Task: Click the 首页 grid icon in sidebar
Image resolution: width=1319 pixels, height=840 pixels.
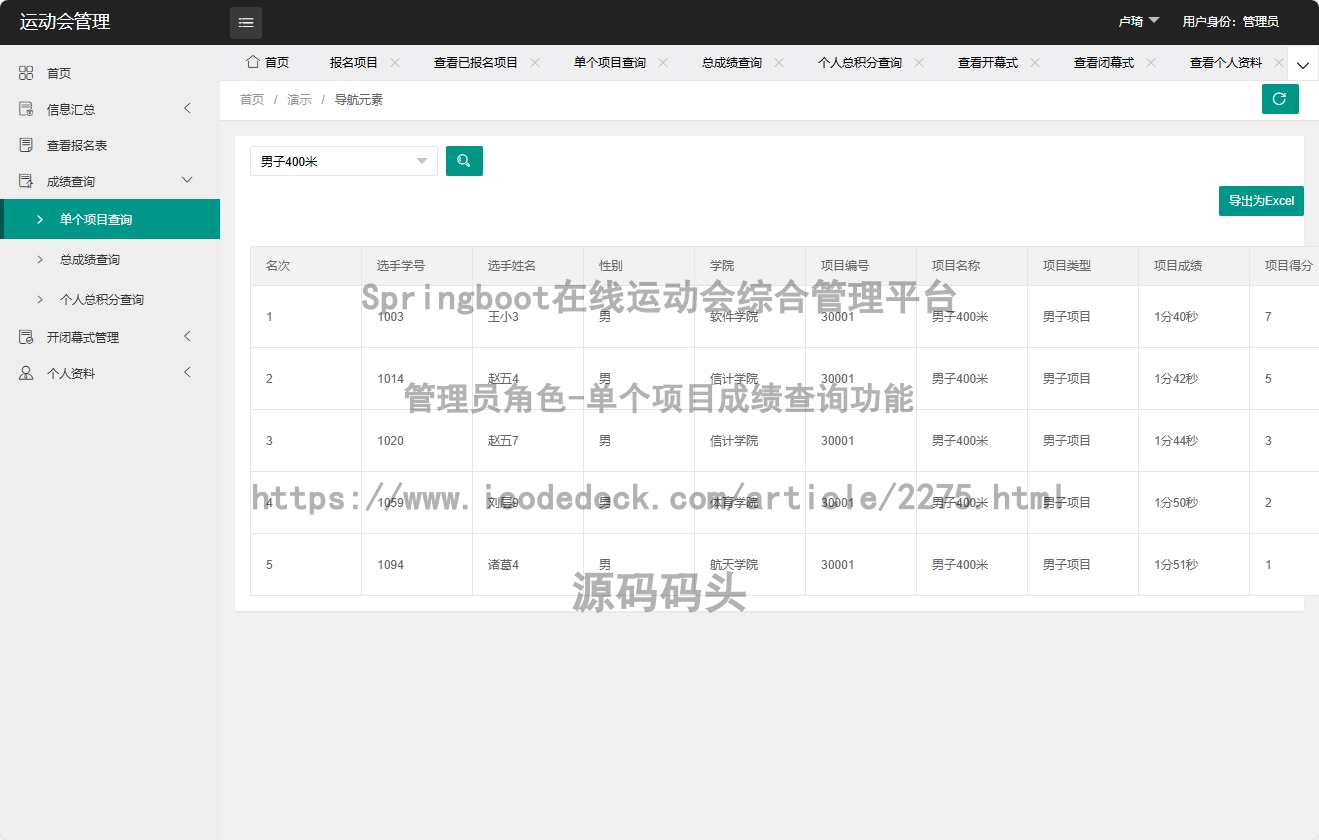Action: pyautogui.click(x=26, y=73)
